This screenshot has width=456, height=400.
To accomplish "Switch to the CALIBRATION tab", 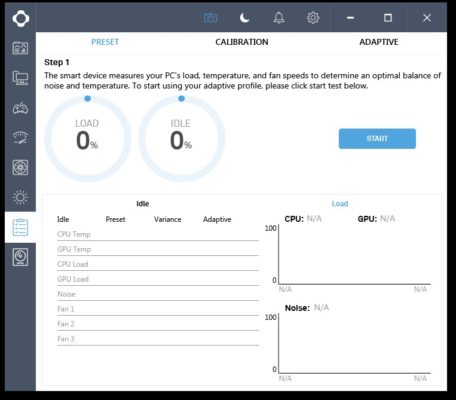I will 242,42.
